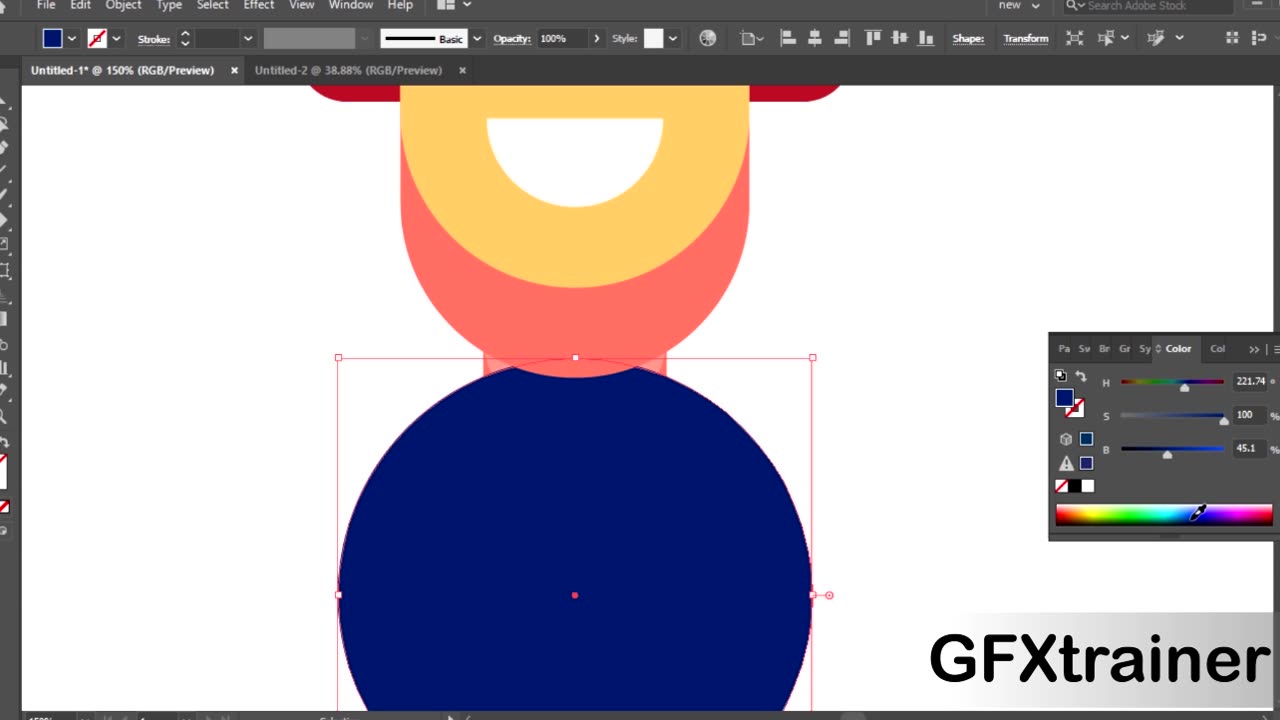
Task: Switch to the Color panel tab
Action: click(1178, 348)
